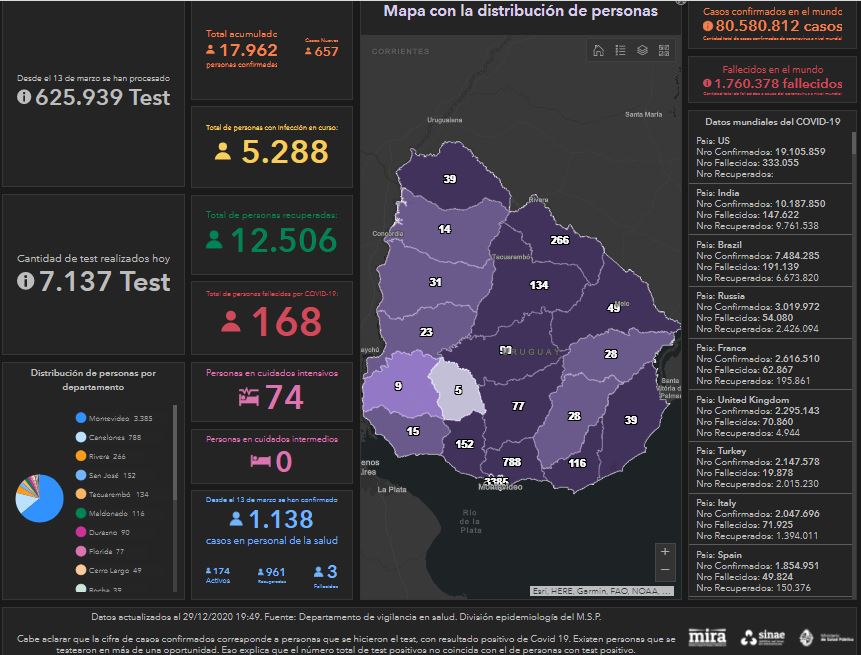Expand the Esri map attribution text

pos(600,590)
